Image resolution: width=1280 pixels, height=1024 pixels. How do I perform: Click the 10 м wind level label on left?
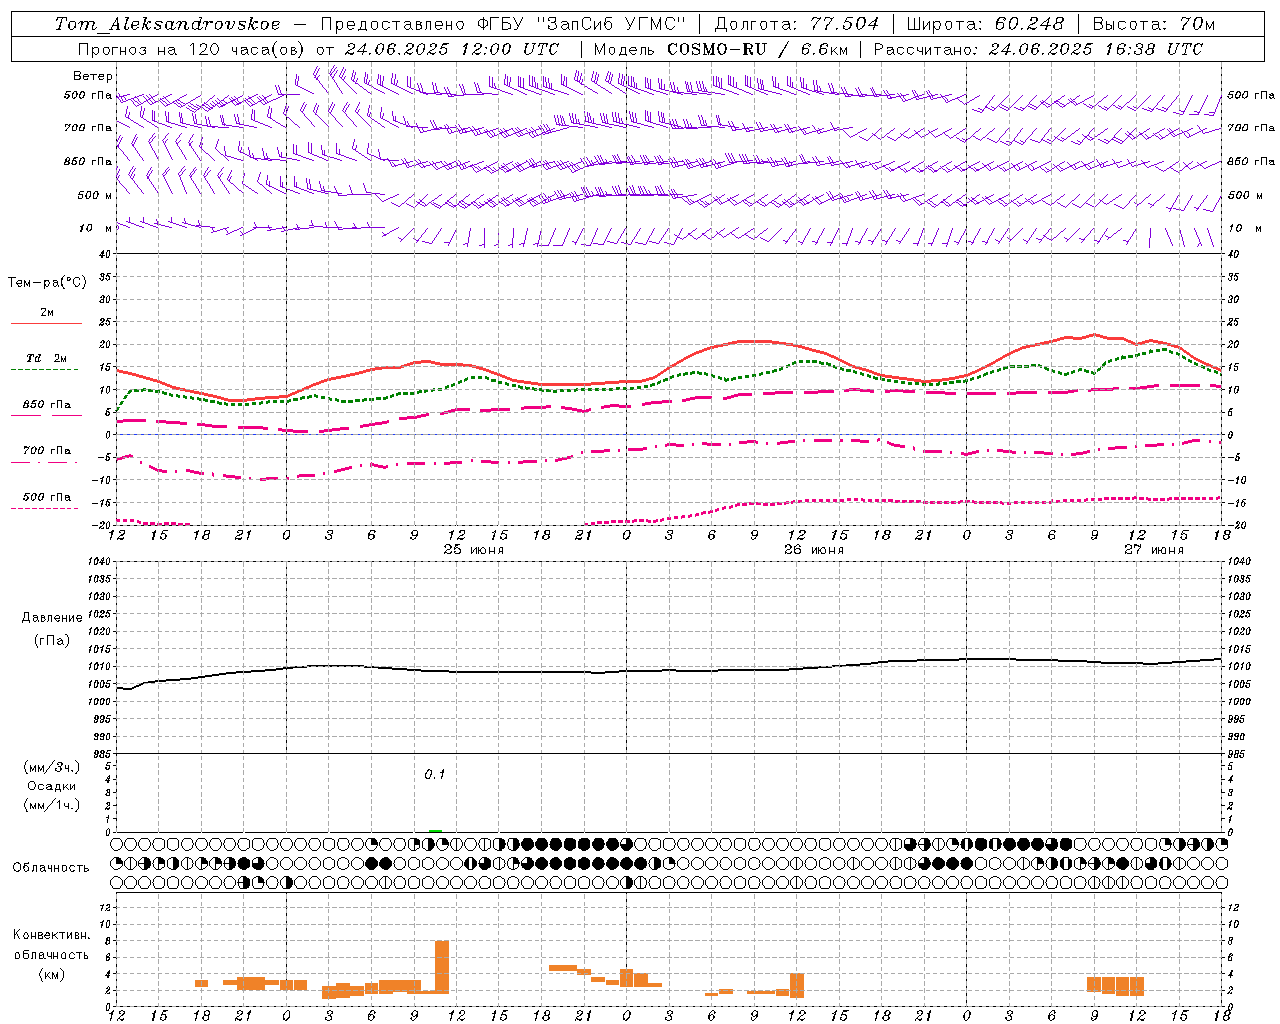(96, 228)
